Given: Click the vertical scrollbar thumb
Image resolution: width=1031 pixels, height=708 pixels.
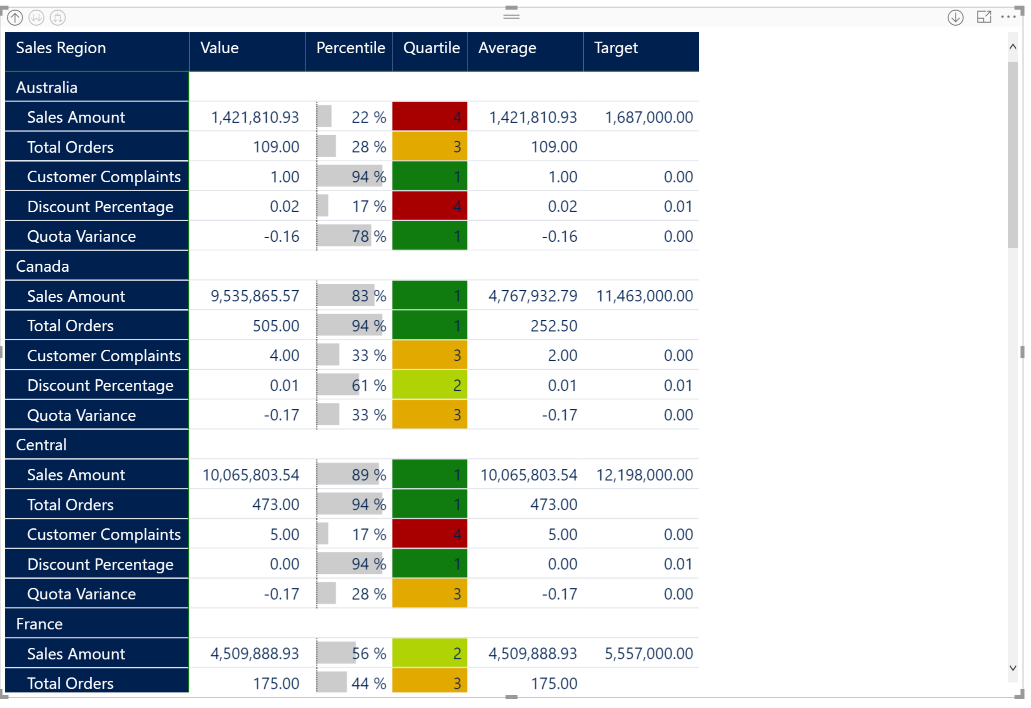Looking at the screenshot, I should 1013,150.
